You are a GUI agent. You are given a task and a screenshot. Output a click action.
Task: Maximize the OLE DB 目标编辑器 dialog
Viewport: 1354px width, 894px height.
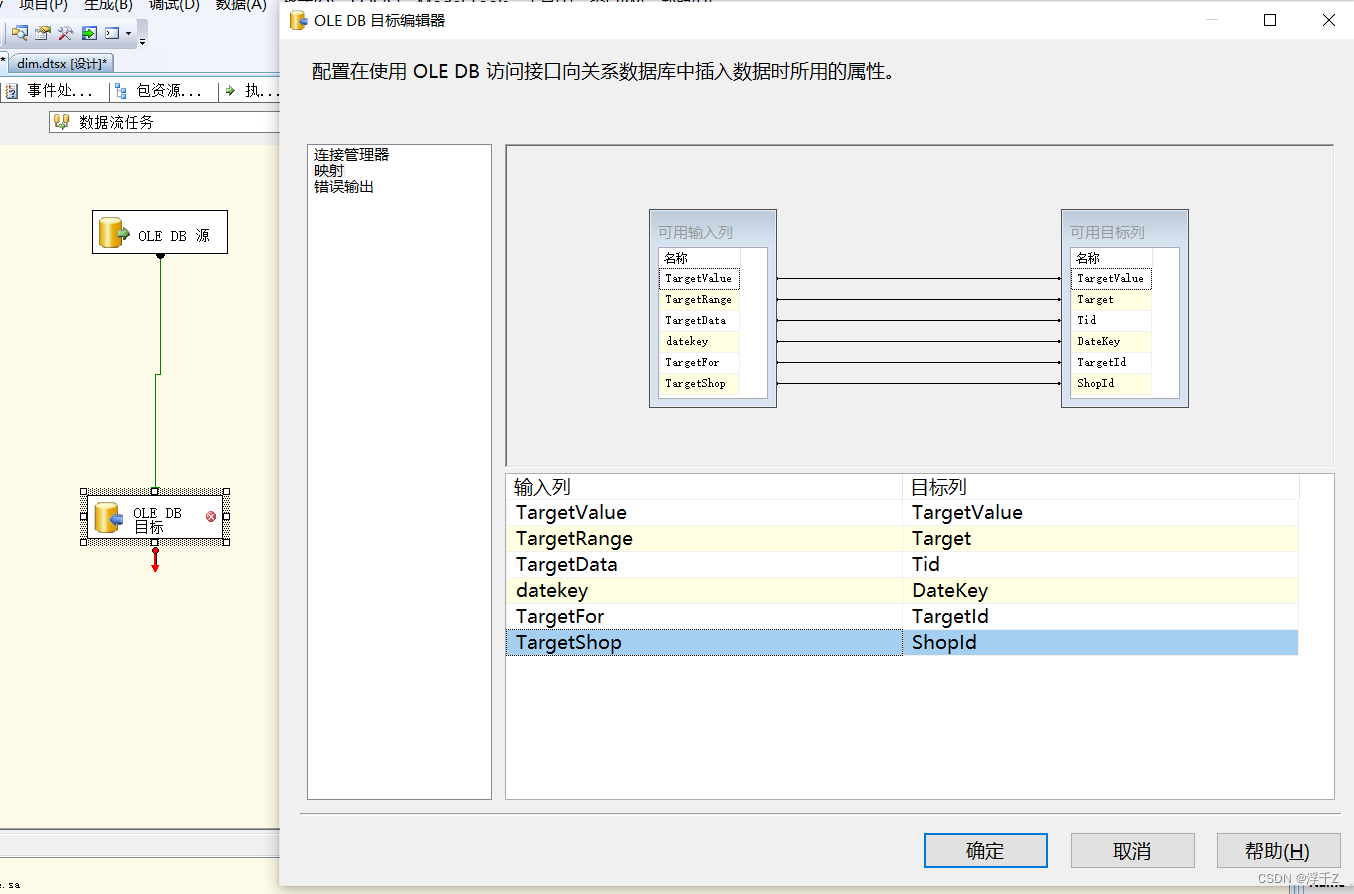1270,20
